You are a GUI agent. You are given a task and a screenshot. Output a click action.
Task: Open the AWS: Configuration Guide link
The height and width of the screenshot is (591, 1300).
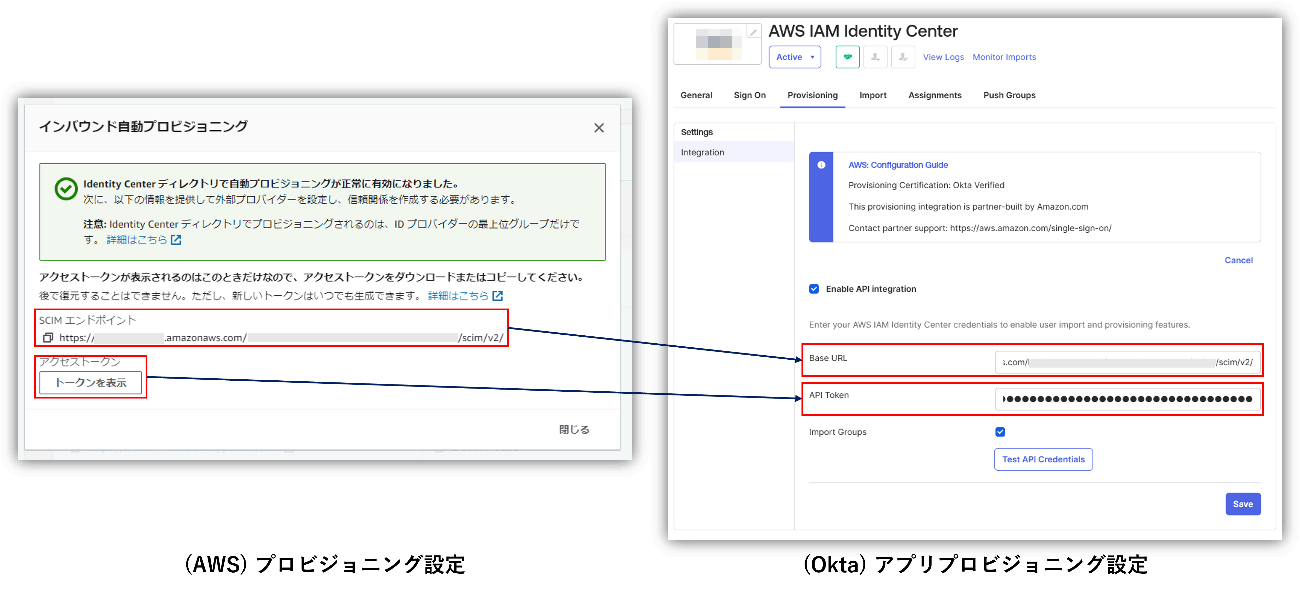coord(898,165)
